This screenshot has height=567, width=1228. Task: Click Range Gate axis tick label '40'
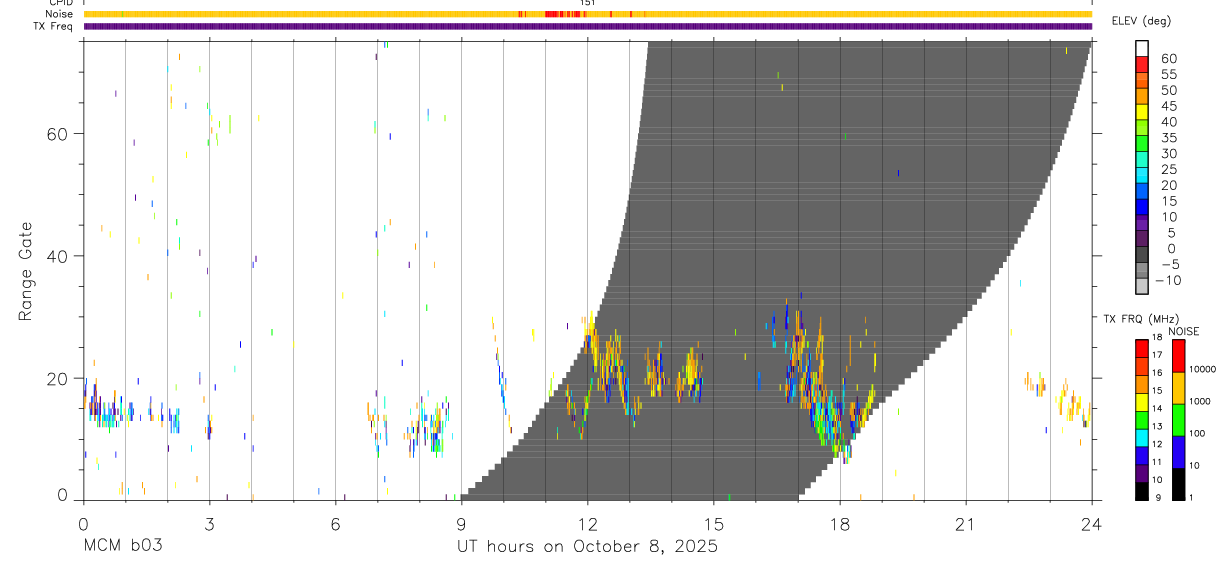[57, 256]
